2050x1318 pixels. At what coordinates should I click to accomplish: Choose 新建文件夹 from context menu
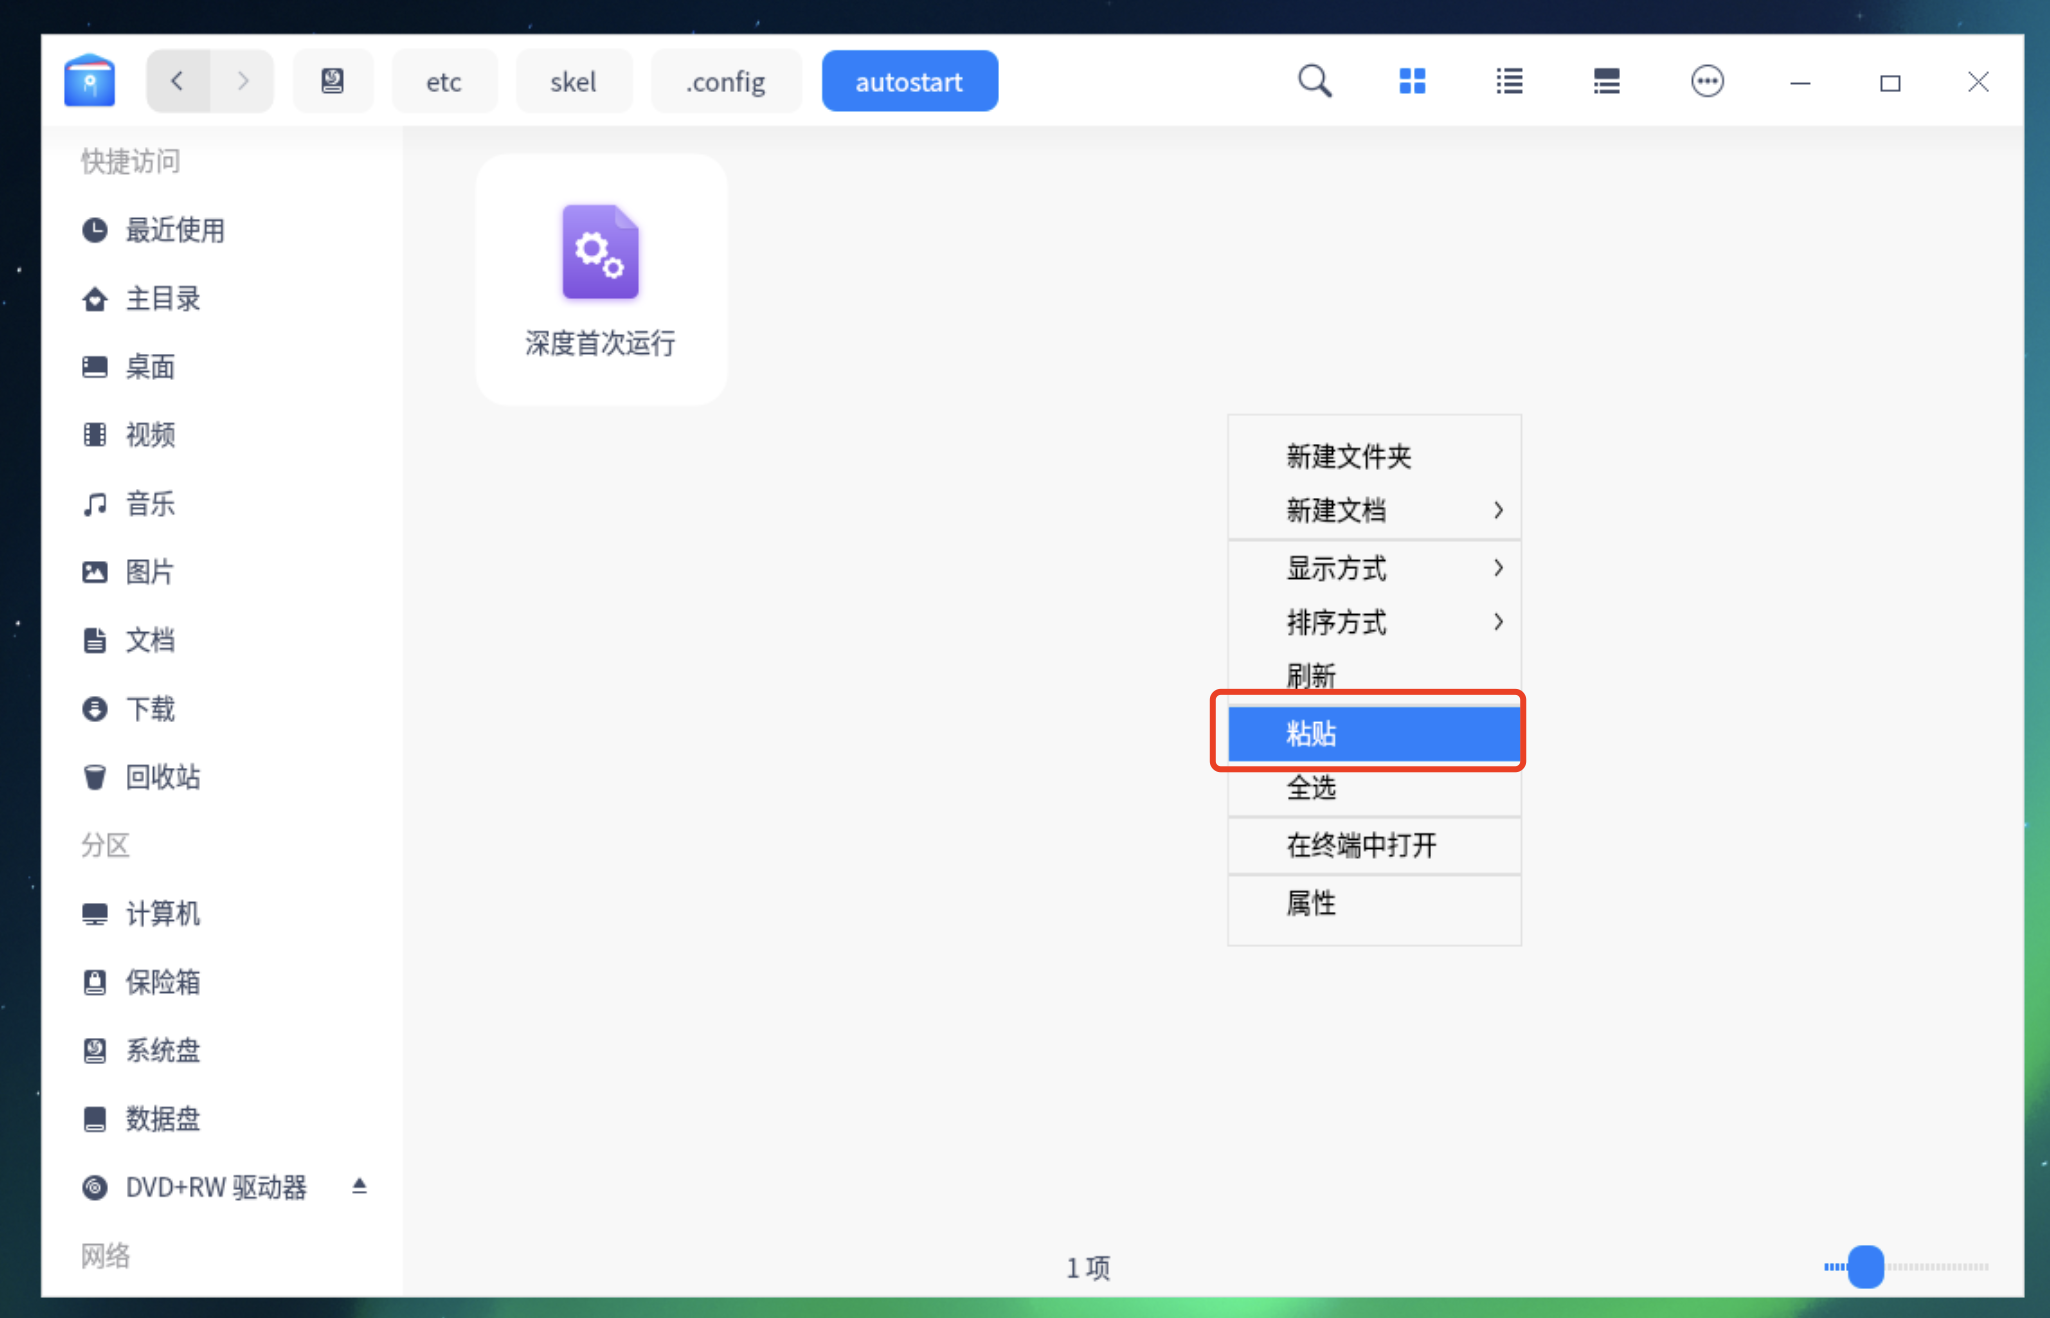pyautogui.click(x=1374, y=456)
